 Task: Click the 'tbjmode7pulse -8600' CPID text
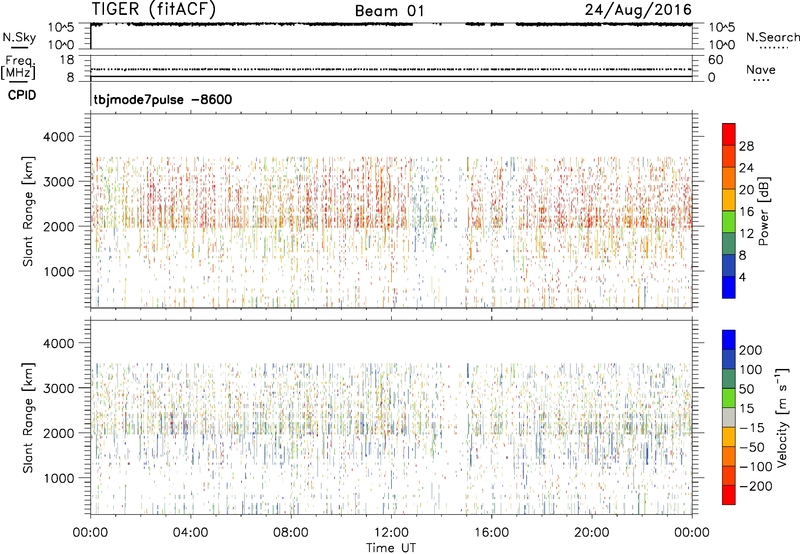163,99
